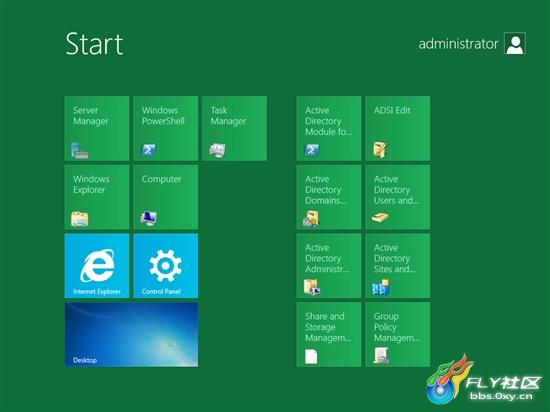Screen dimensions: 550x412
Task: Open the Windows Explorer tile
Action: (x=97, y=197)
